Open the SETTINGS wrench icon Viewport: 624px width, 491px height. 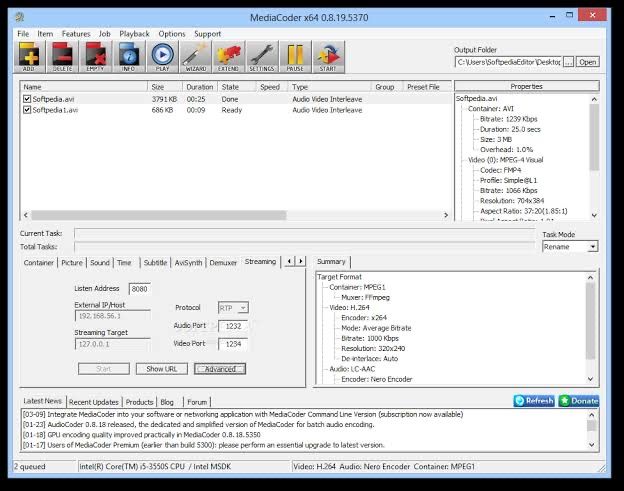pyautogui.click(x=262, y=57)
